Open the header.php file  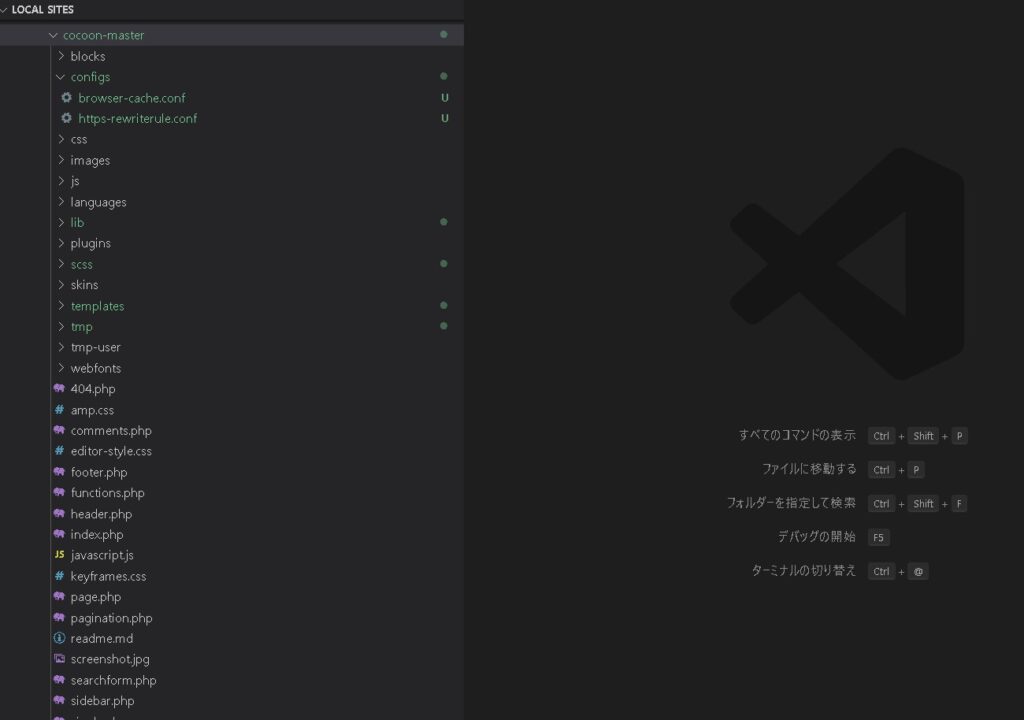[101, 514]
